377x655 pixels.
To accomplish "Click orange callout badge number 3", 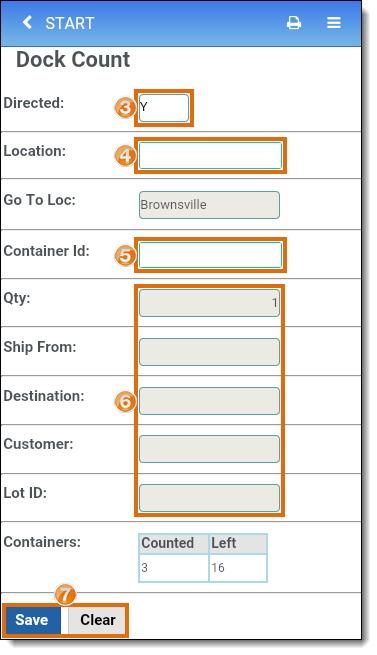I will point(125,107).
